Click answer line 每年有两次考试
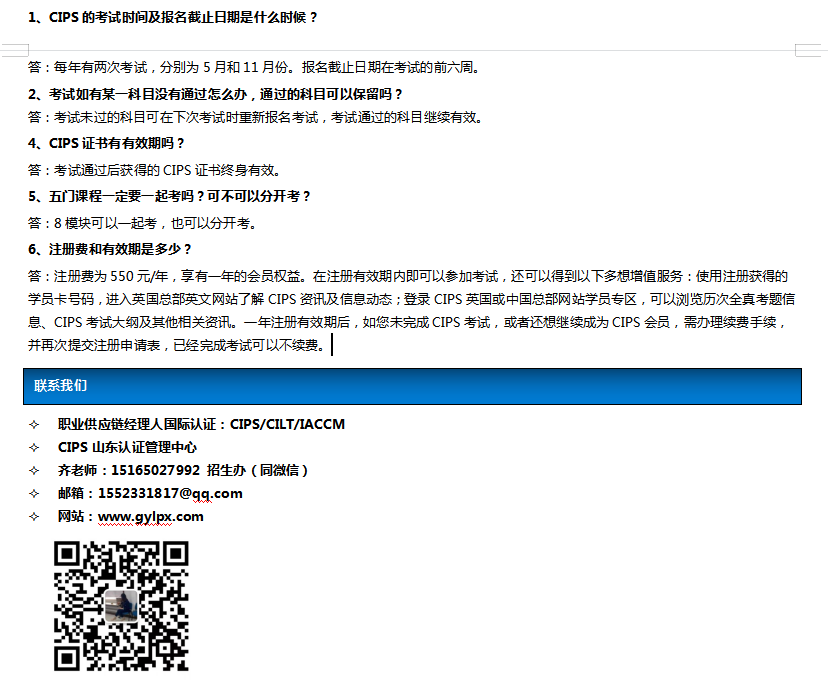 [254, 67]
